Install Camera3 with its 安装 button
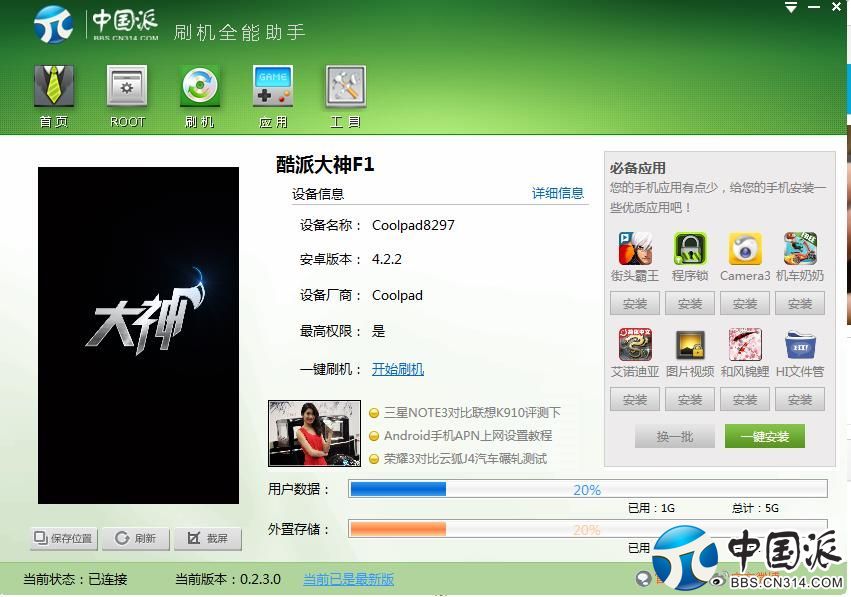 pos(745,303)
